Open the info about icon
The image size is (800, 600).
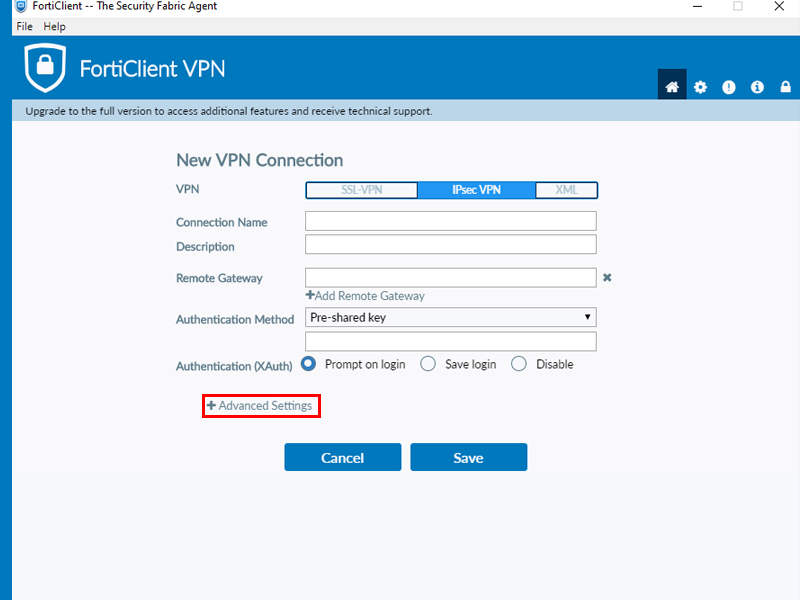coord(757,87)
